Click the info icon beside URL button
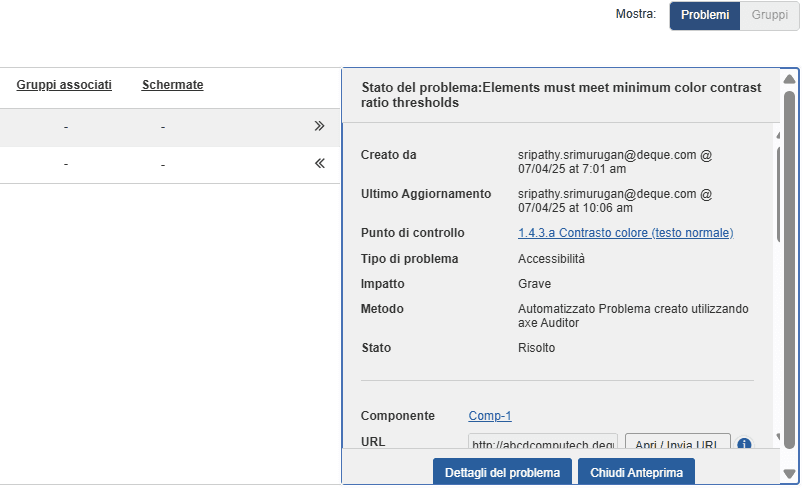Viewport: 803px width, 490px height. point(744,443)
